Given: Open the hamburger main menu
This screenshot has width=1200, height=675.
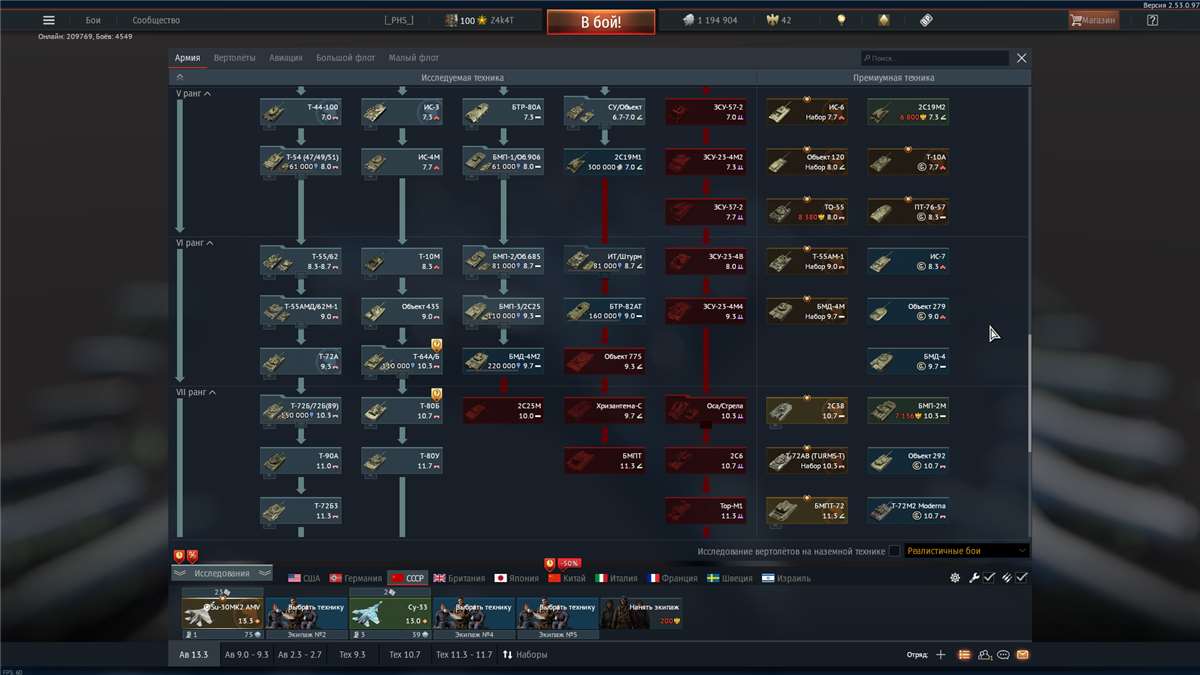Looking at the screenshot, I should click(49, 20).
